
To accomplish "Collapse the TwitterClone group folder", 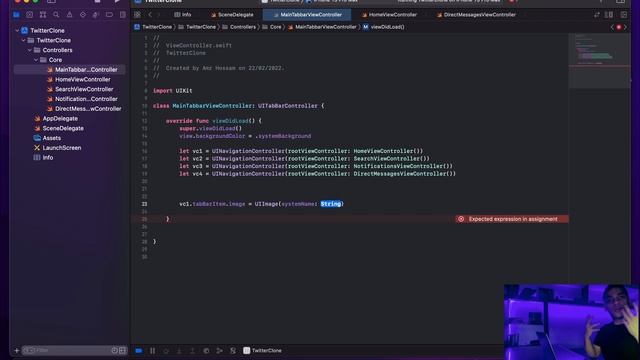I will [24, 40].
